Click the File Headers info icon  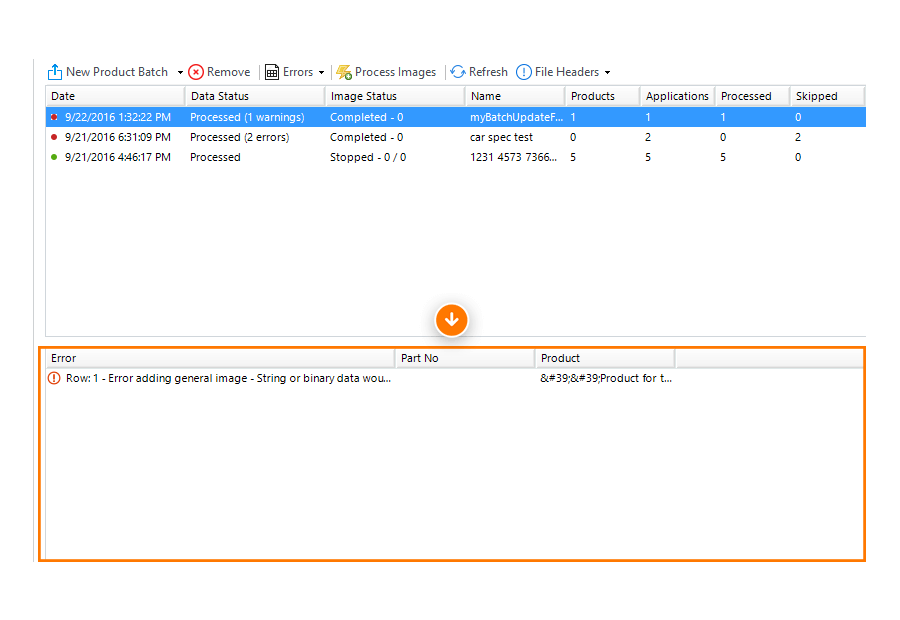(524, 72)
